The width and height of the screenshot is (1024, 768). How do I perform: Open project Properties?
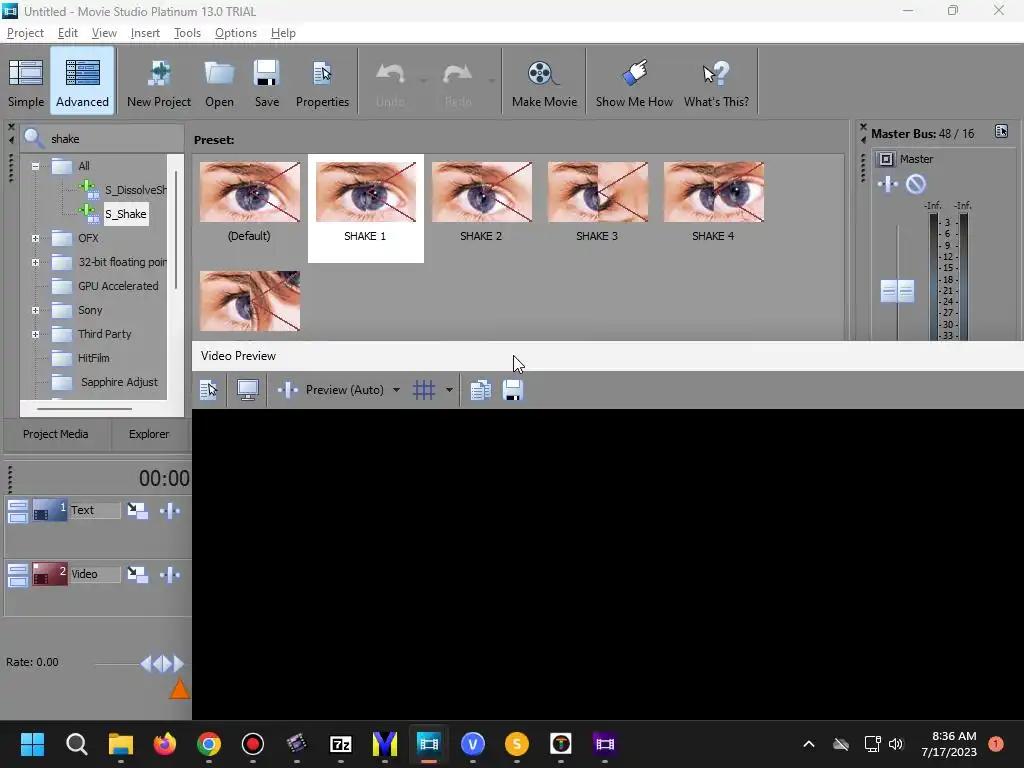tap(322, 82)
